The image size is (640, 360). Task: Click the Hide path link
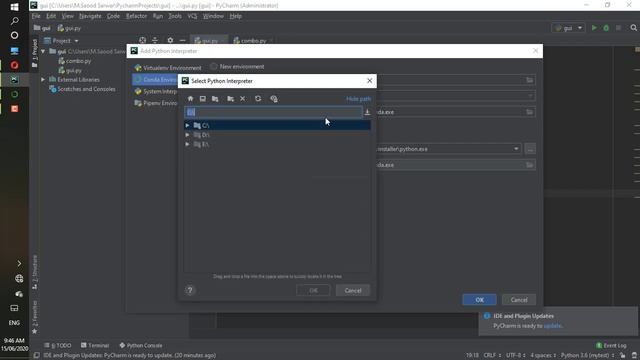coord(358,99)
